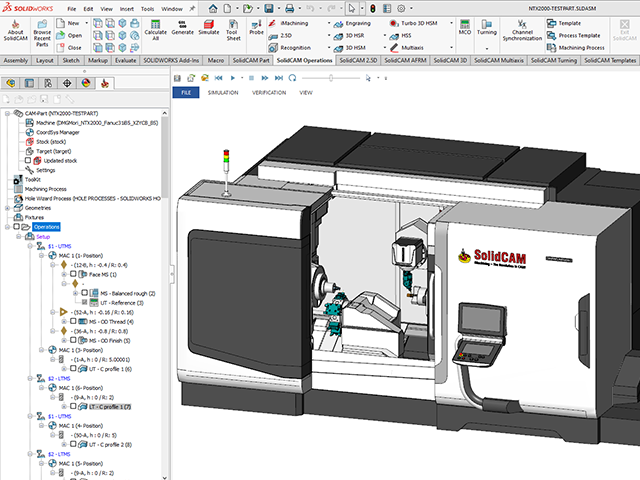Skip simulation to the end
The width and height of the screenshot is (640, 480).
click(279, 78)
